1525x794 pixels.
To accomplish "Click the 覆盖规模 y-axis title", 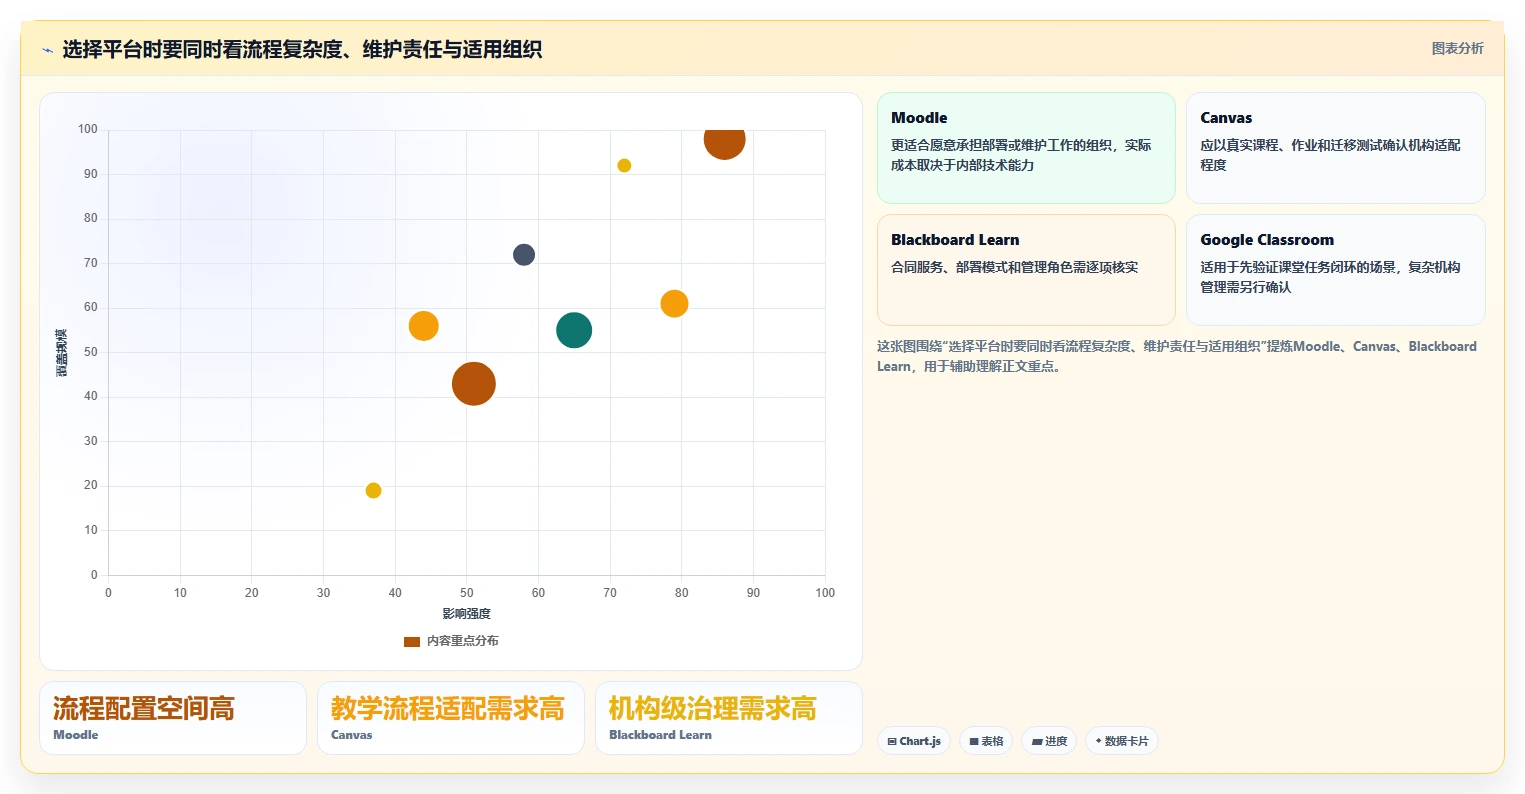I will pos(61,352).
